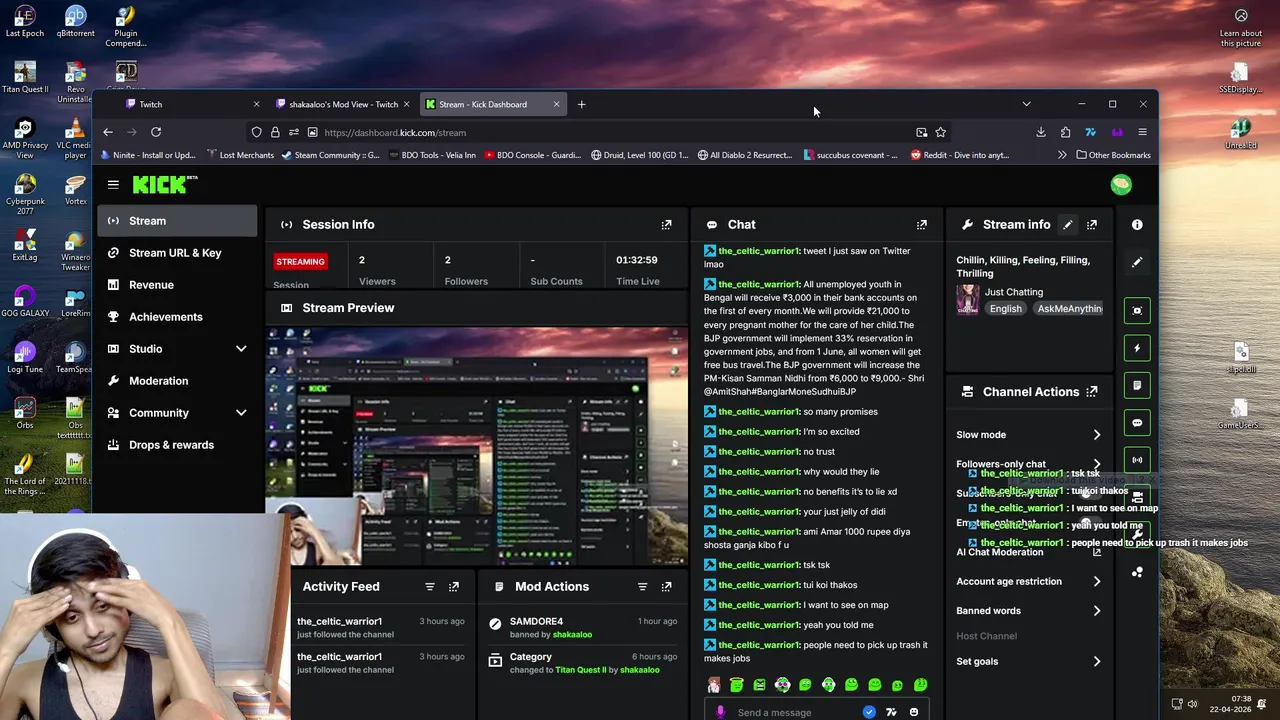Image resolution: width=1280 pixels, height=720 pixels.
Task: Pop out the Stream info panel
Action: (x=1092, y=225)
